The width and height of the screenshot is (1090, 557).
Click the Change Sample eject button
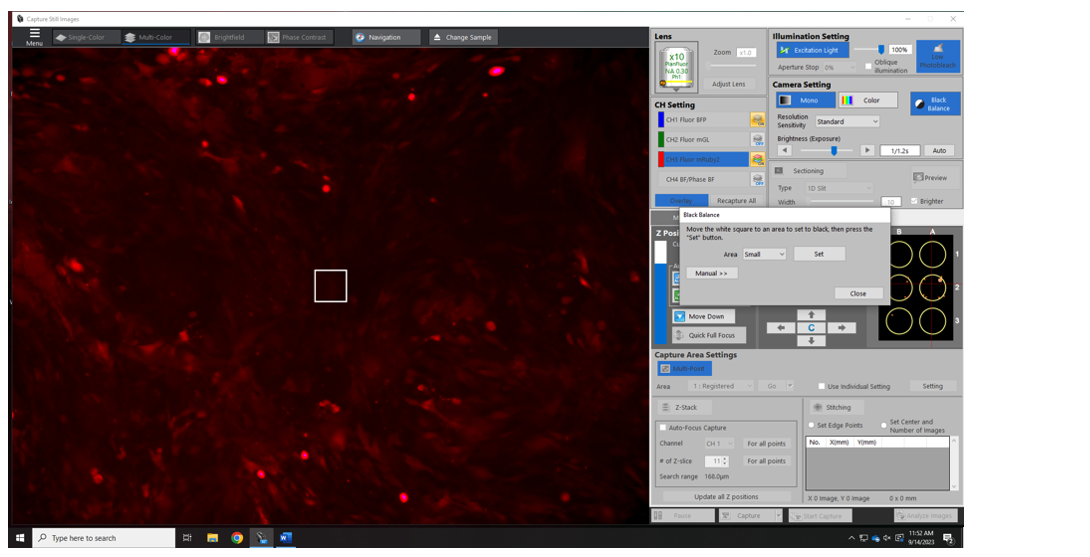point(463,38)
